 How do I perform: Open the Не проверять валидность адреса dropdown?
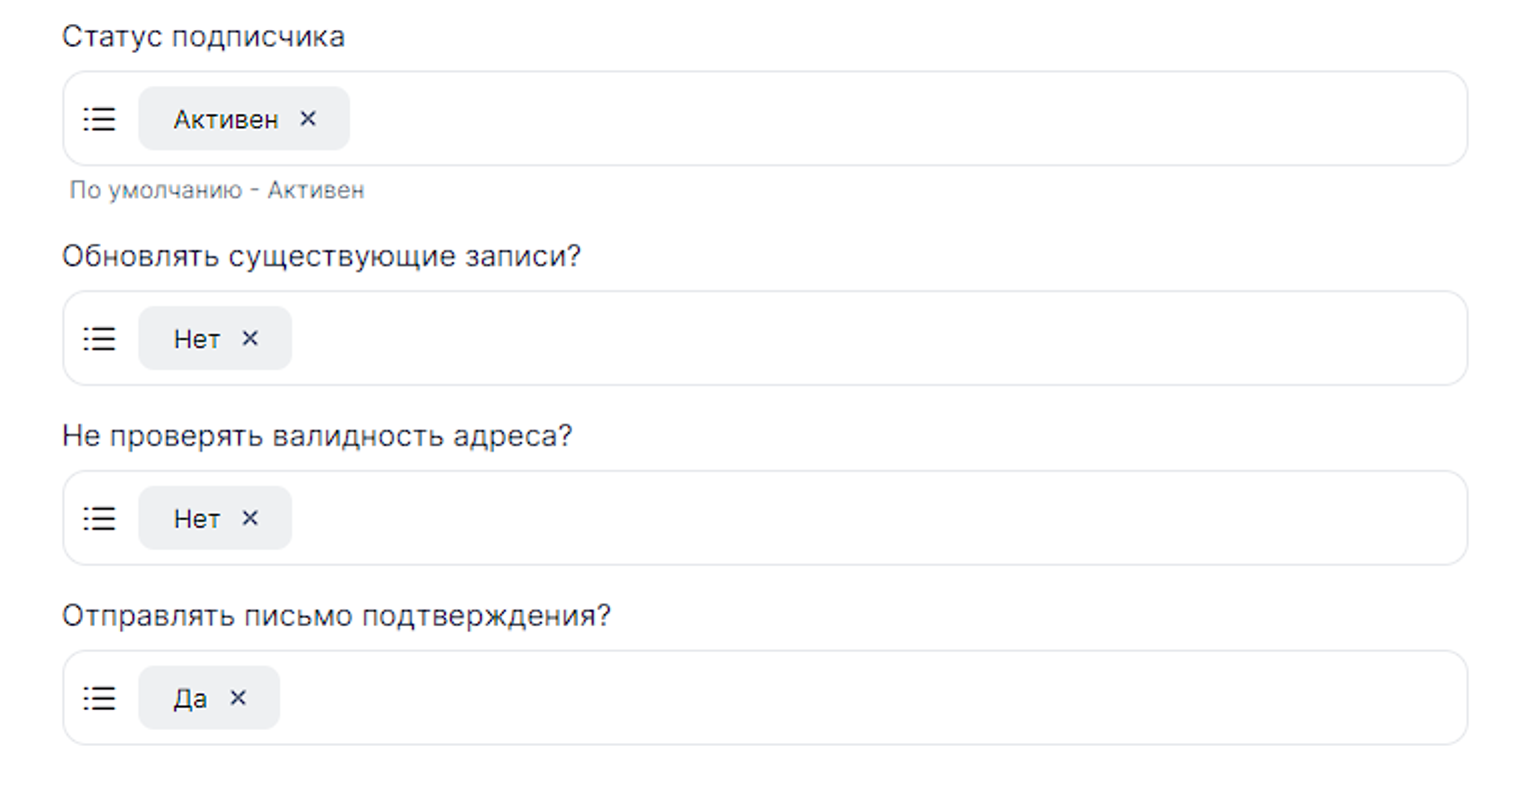[x=900, y=518]
